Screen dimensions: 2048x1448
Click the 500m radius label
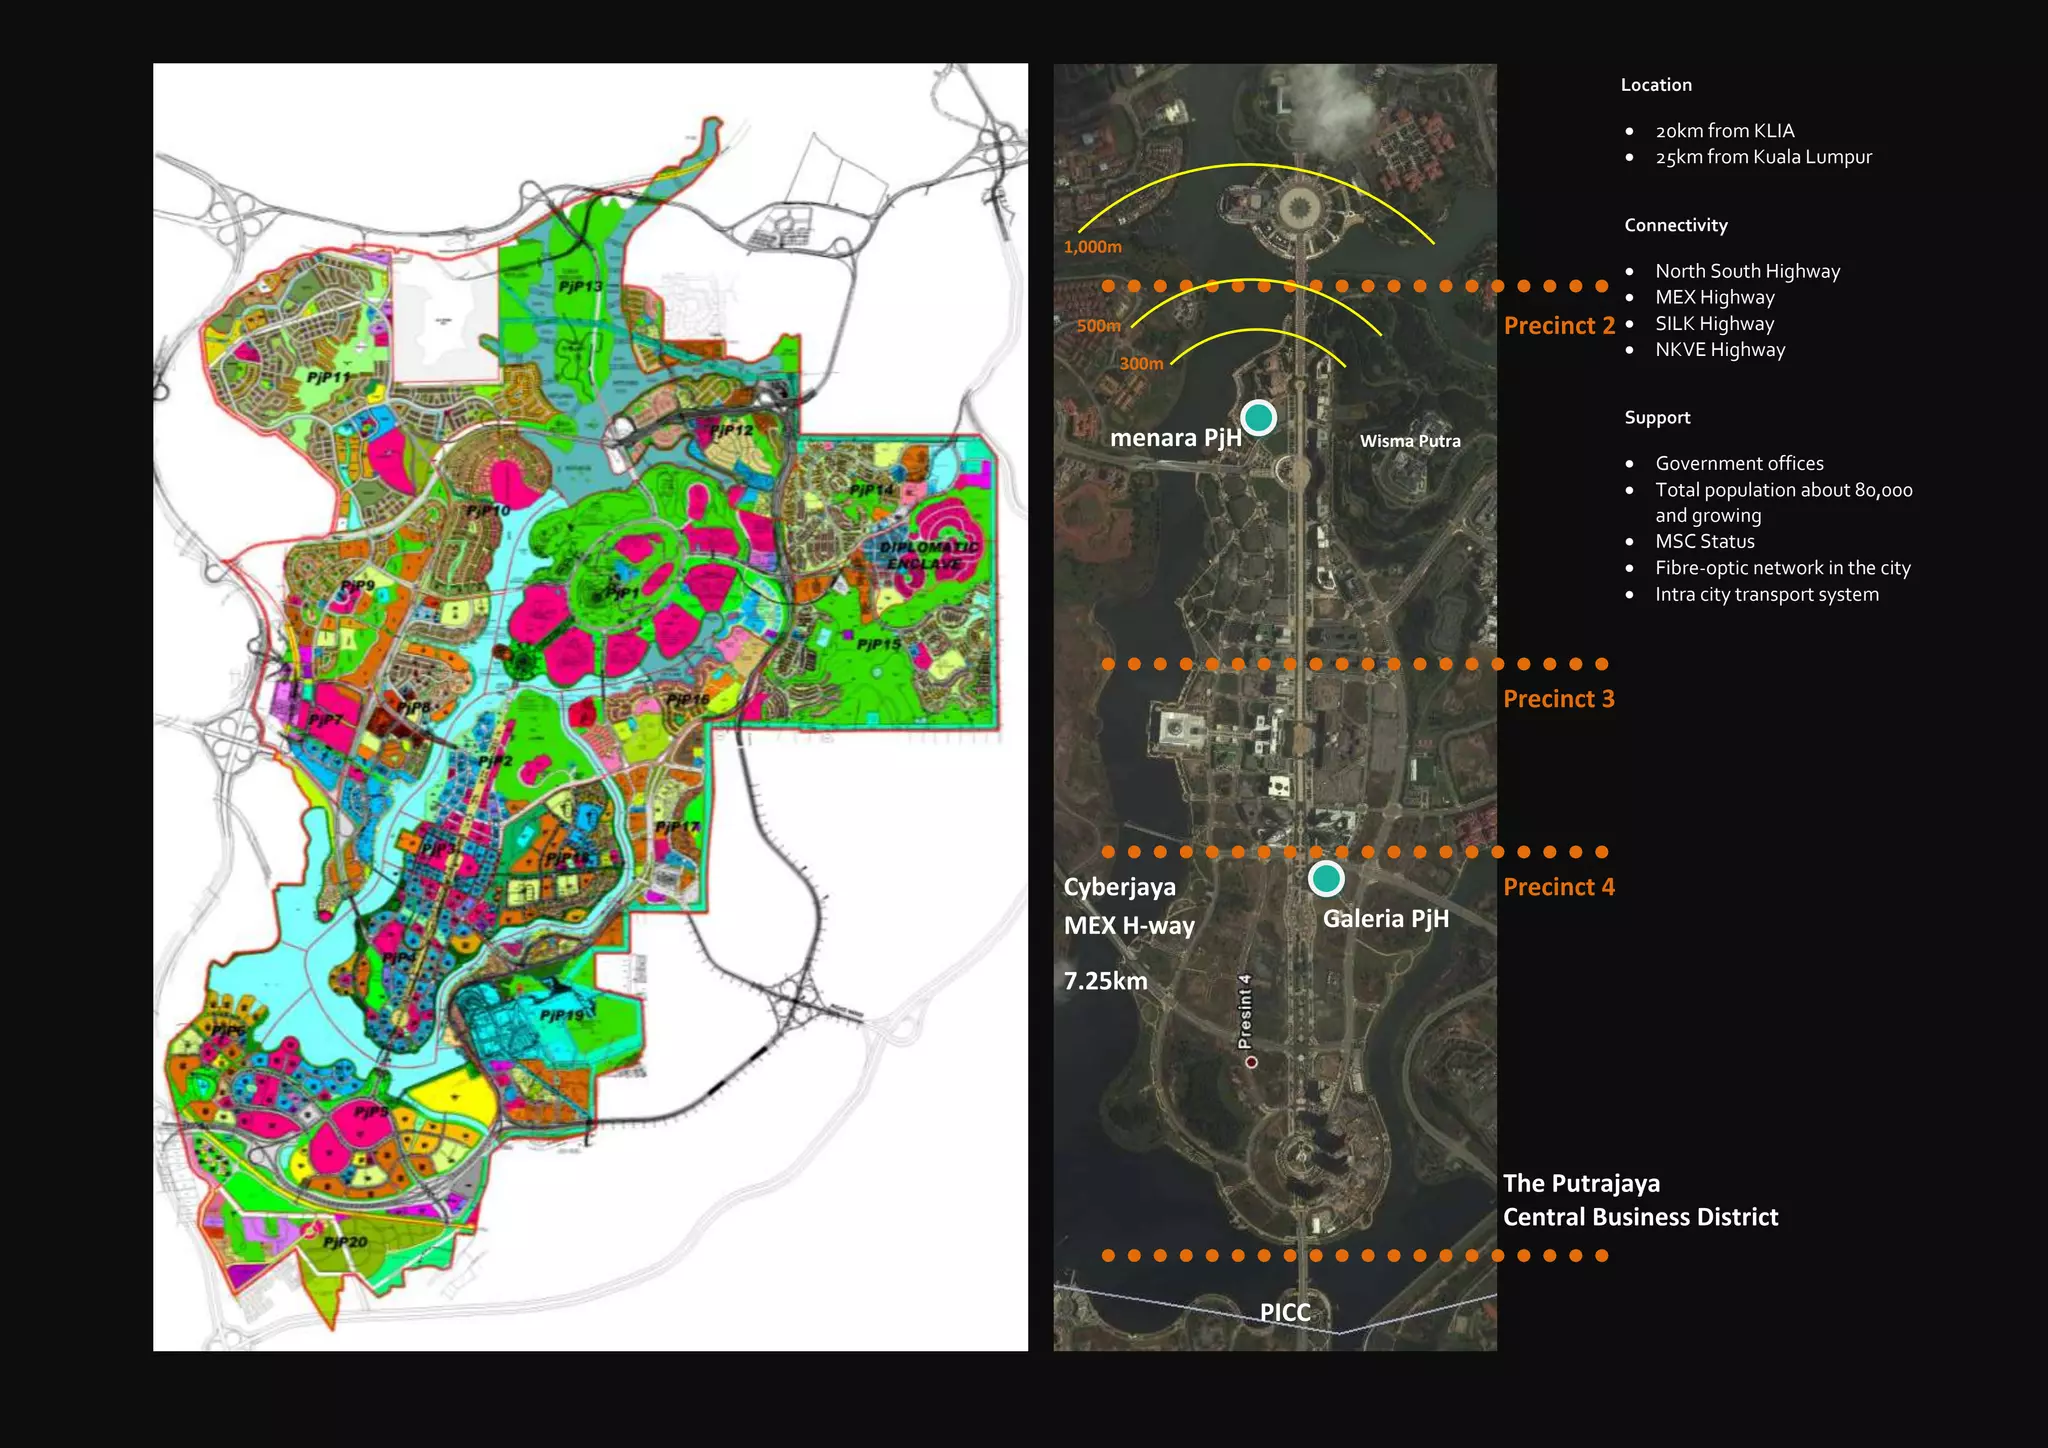point(1098,326)
